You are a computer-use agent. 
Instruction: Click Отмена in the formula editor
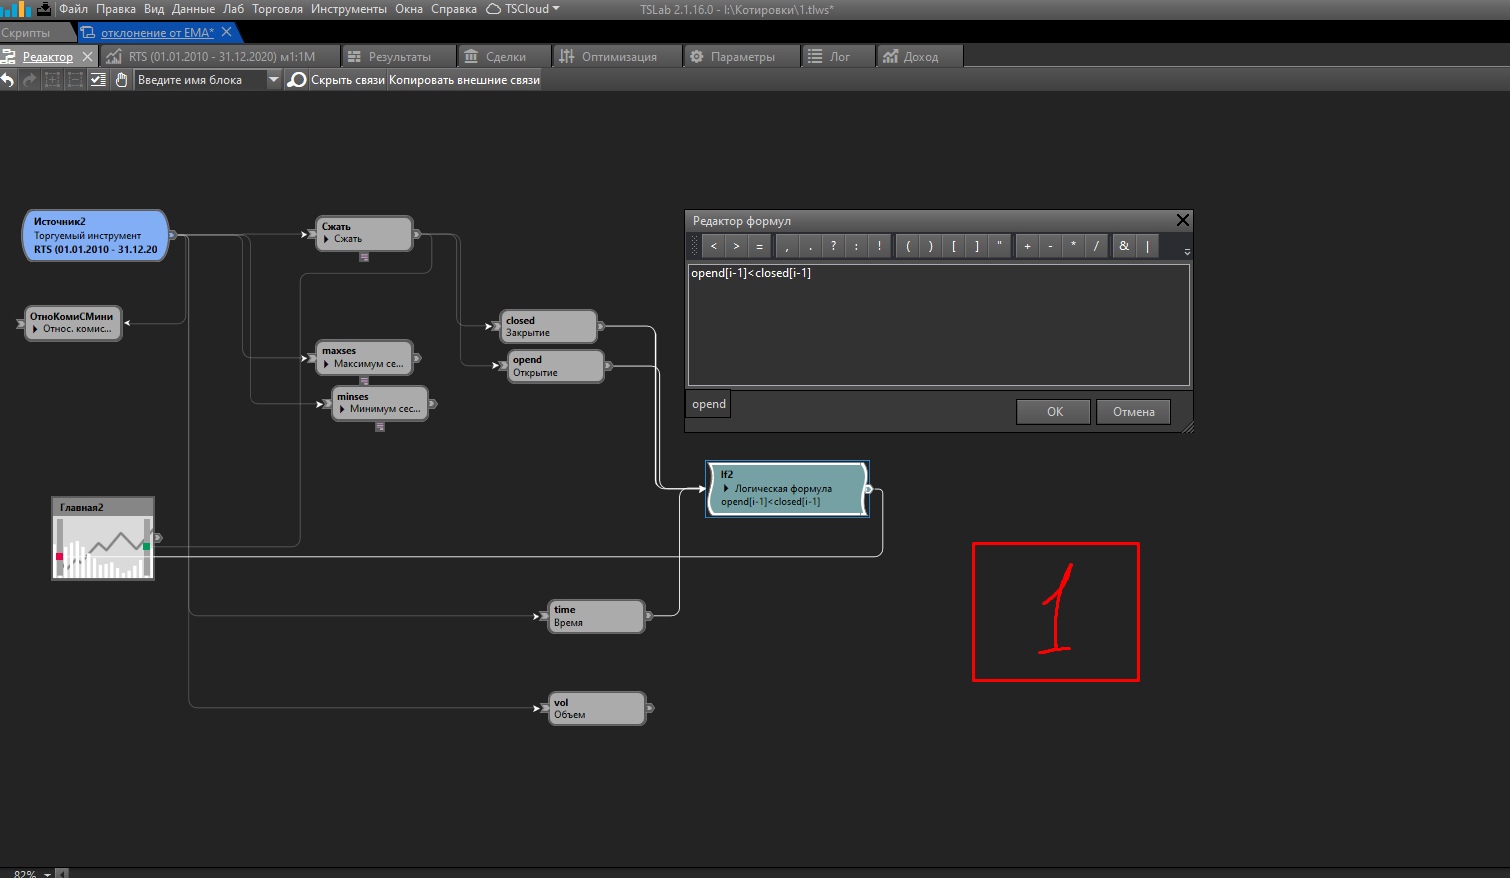point(1134,412)
